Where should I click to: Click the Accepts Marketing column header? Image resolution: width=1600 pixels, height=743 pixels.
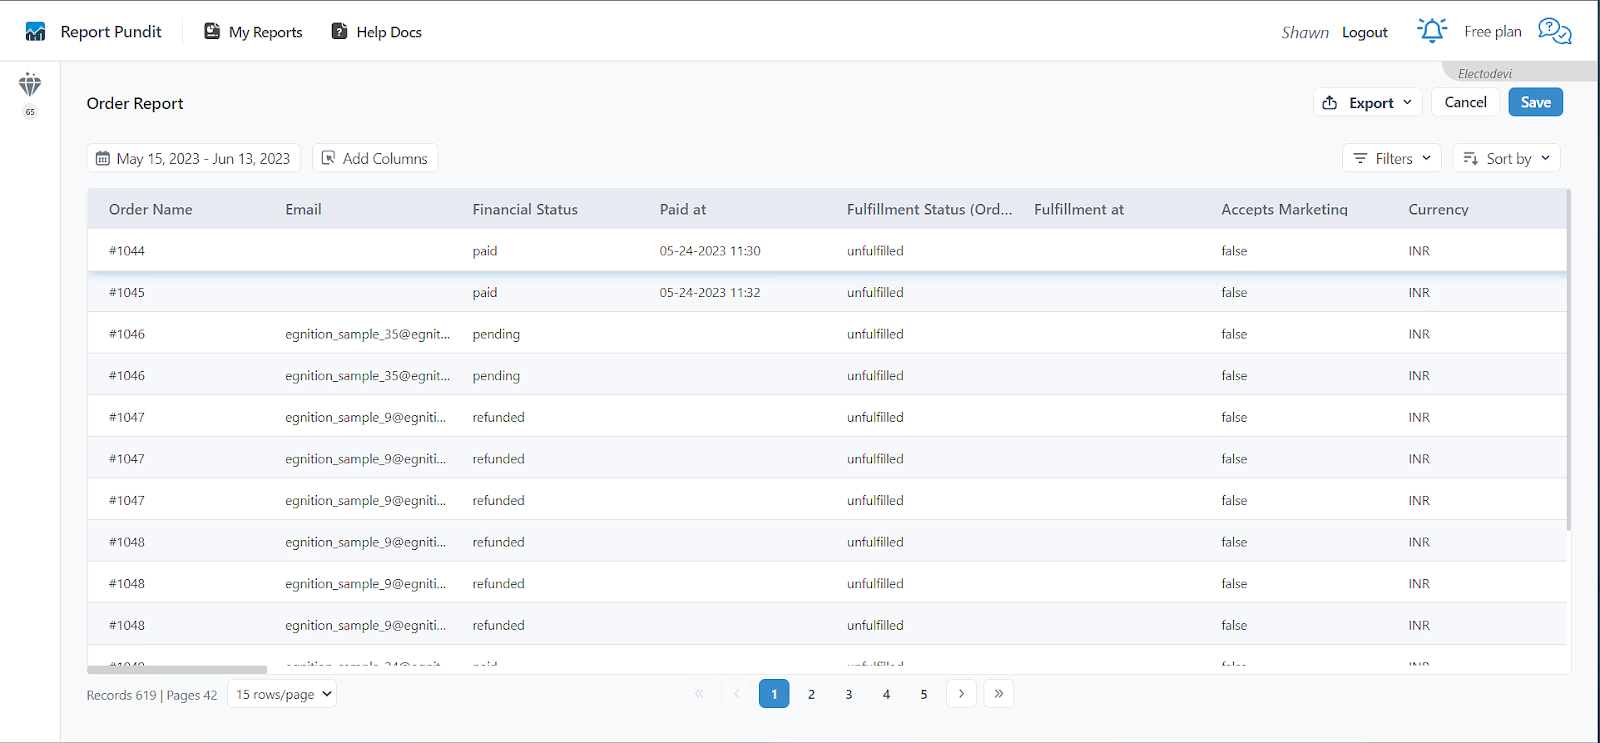pyautogui.click(x=1285, y=209)
